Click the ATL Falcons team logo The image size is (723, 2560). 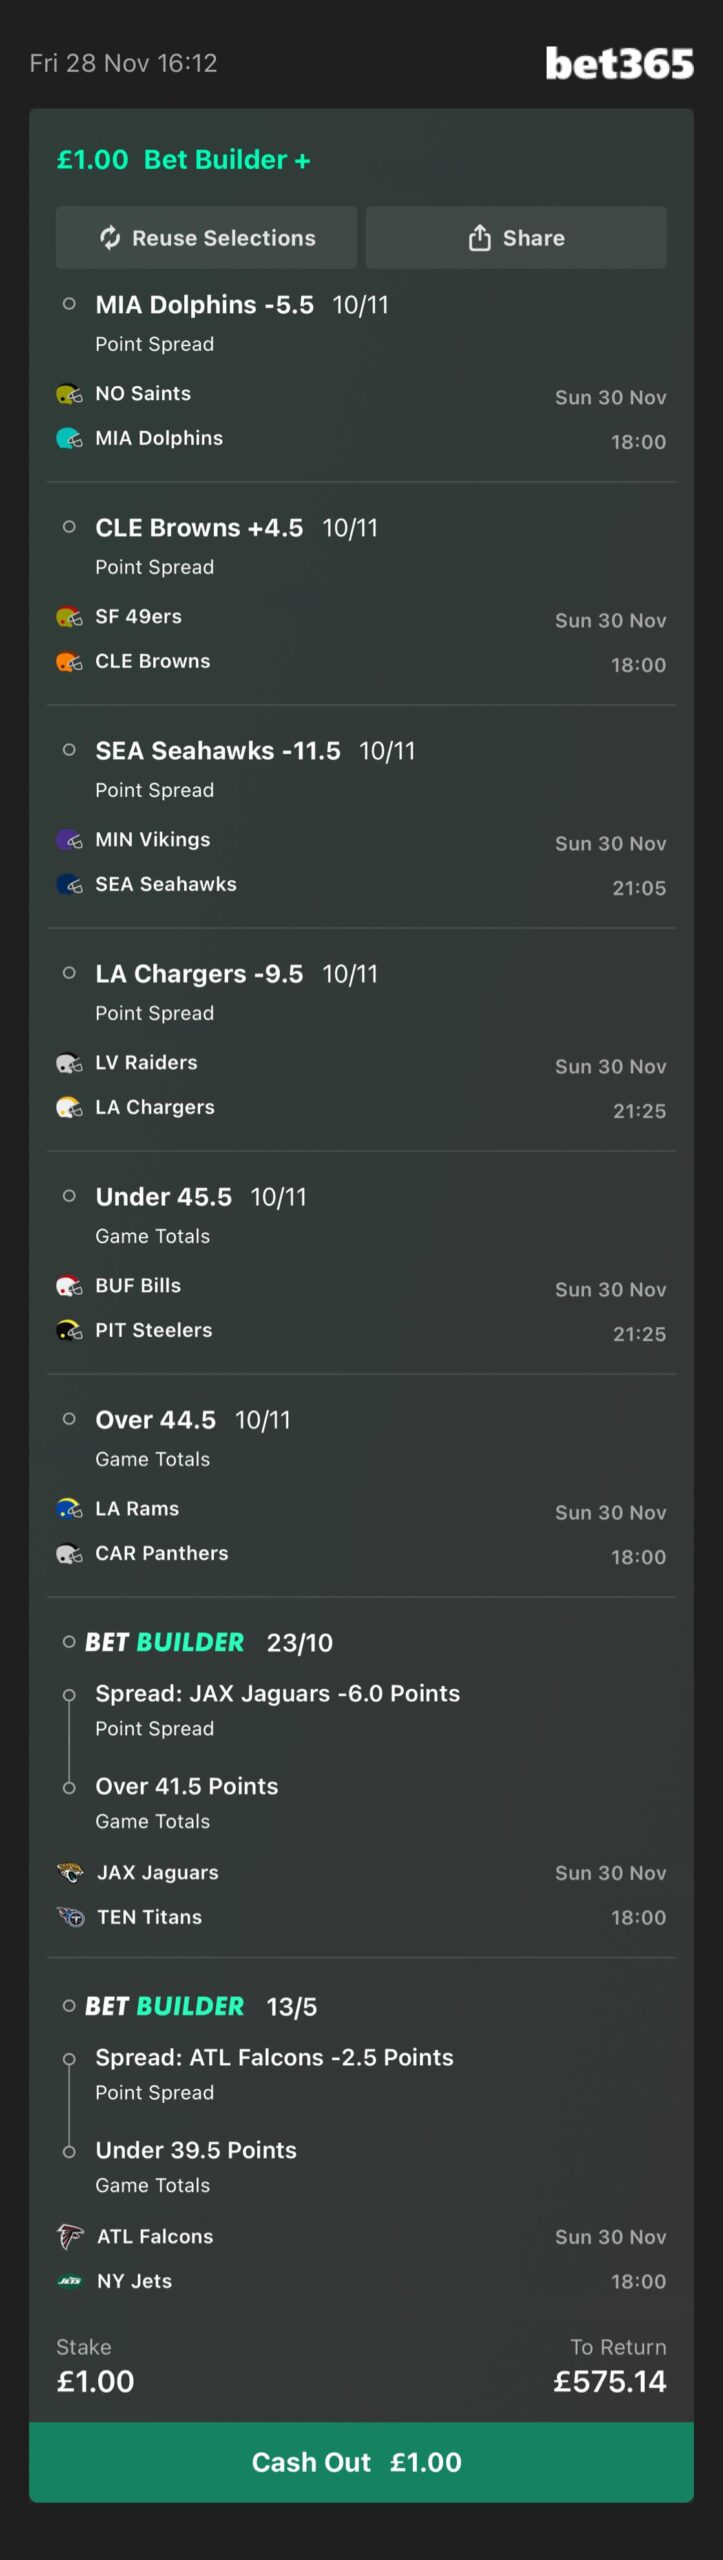[x=70, y=2236]
